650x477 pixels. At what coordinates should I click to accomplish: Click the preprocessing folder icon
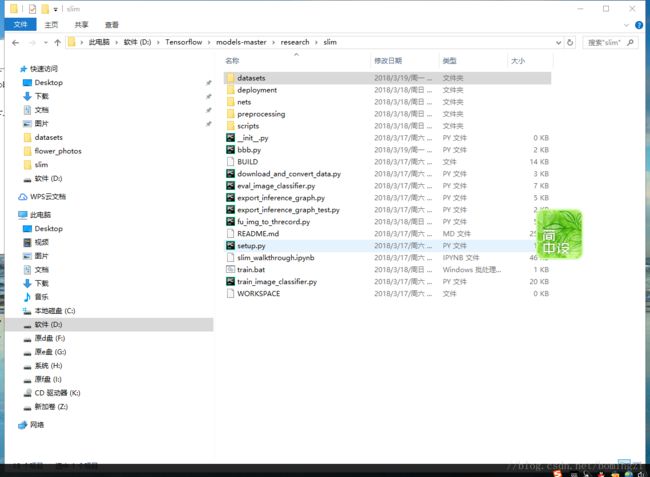point(231,114)
